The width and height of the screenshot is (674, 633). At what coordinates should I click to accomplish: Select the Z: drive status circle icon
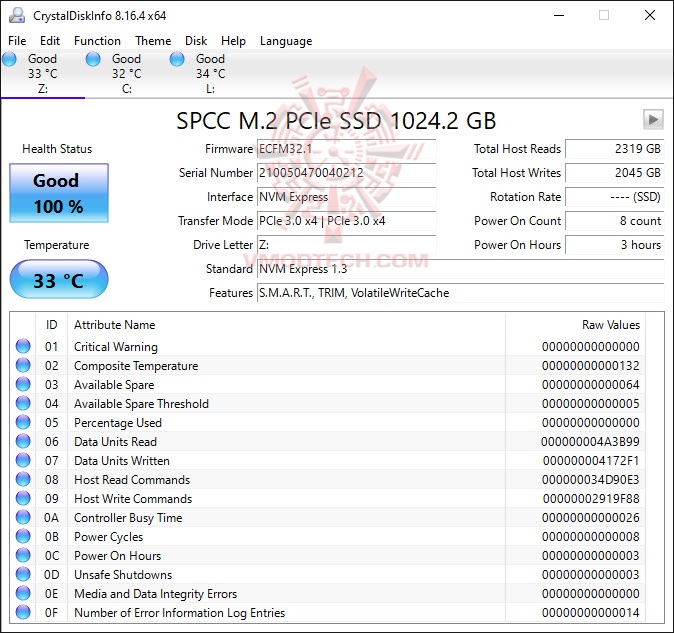(x=9, y=59)
